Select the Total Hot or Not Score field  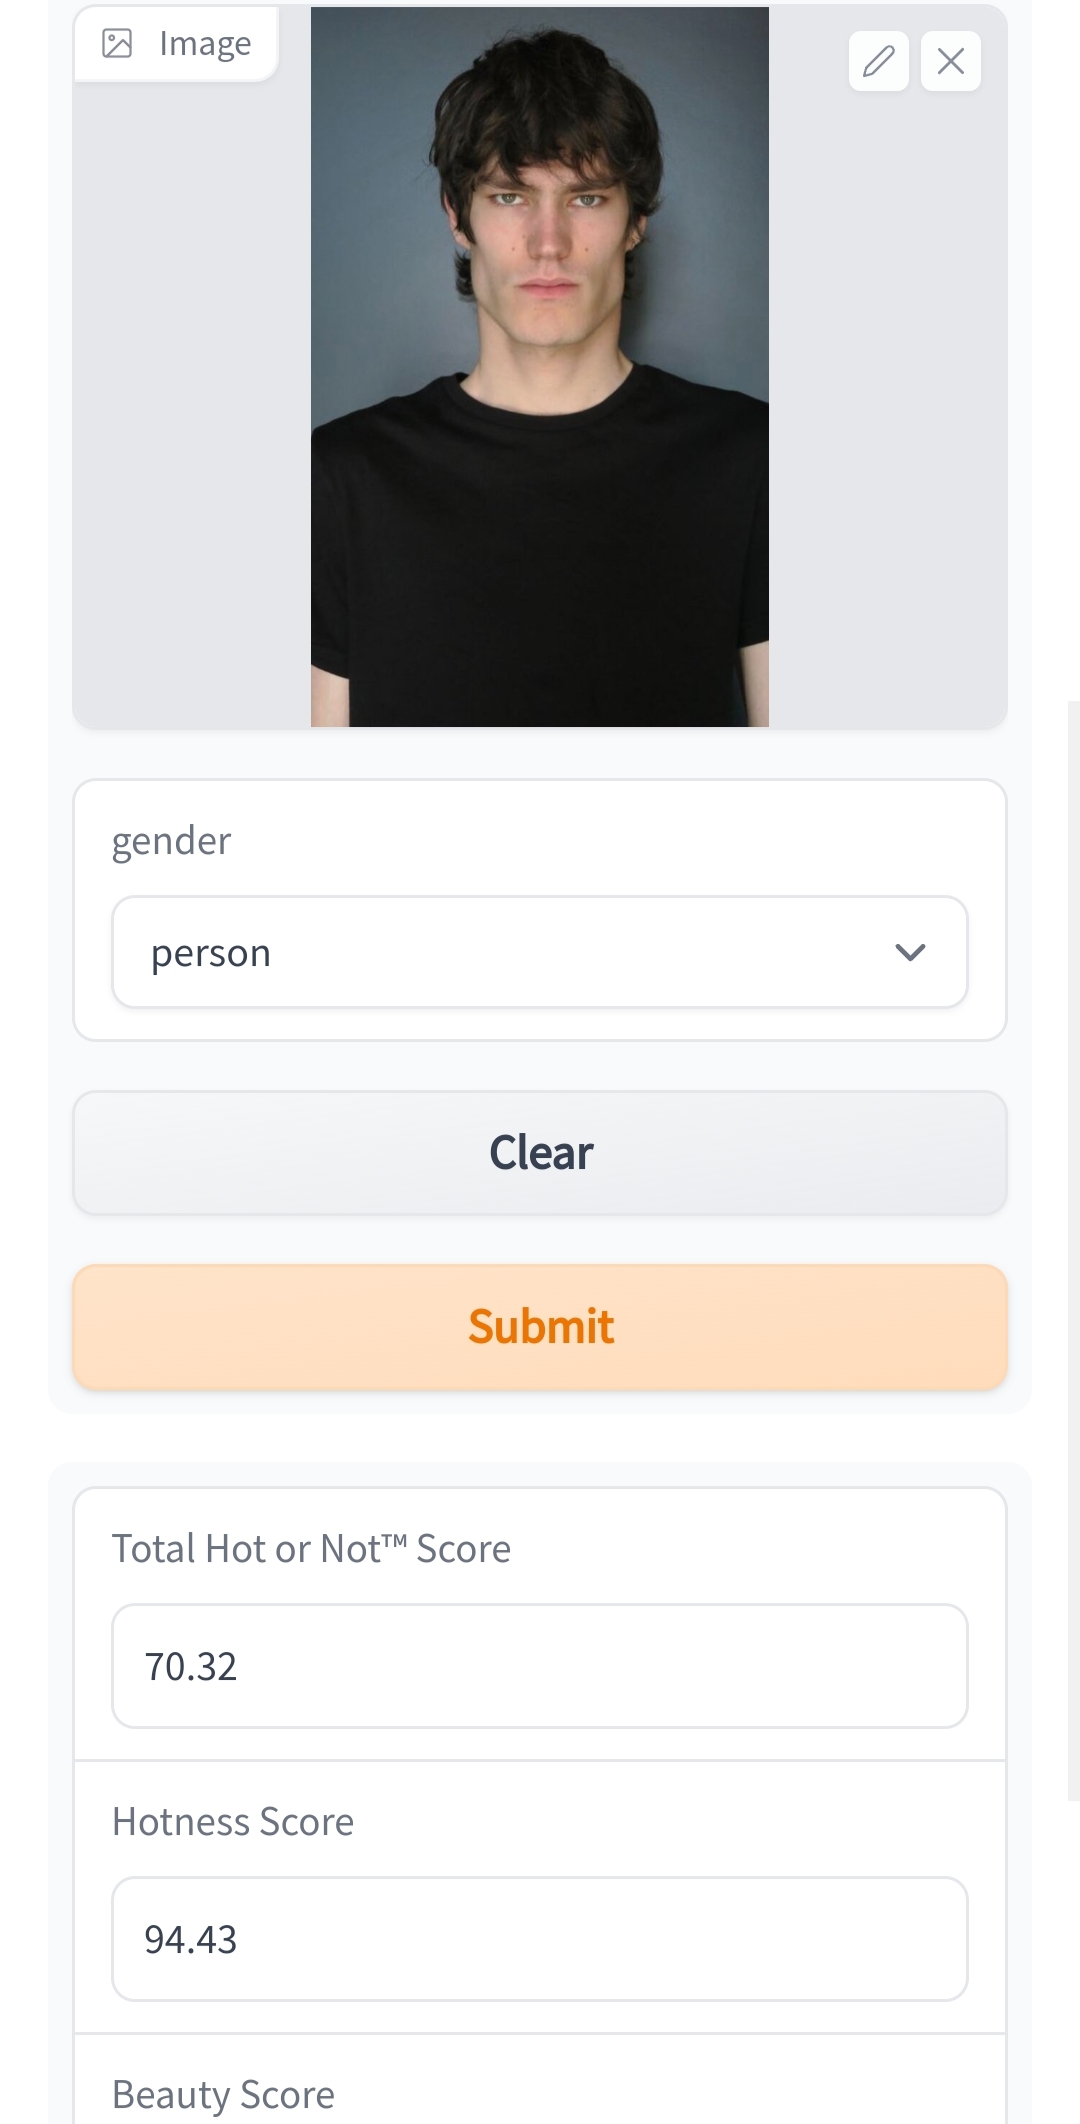tap(540, 1666)
